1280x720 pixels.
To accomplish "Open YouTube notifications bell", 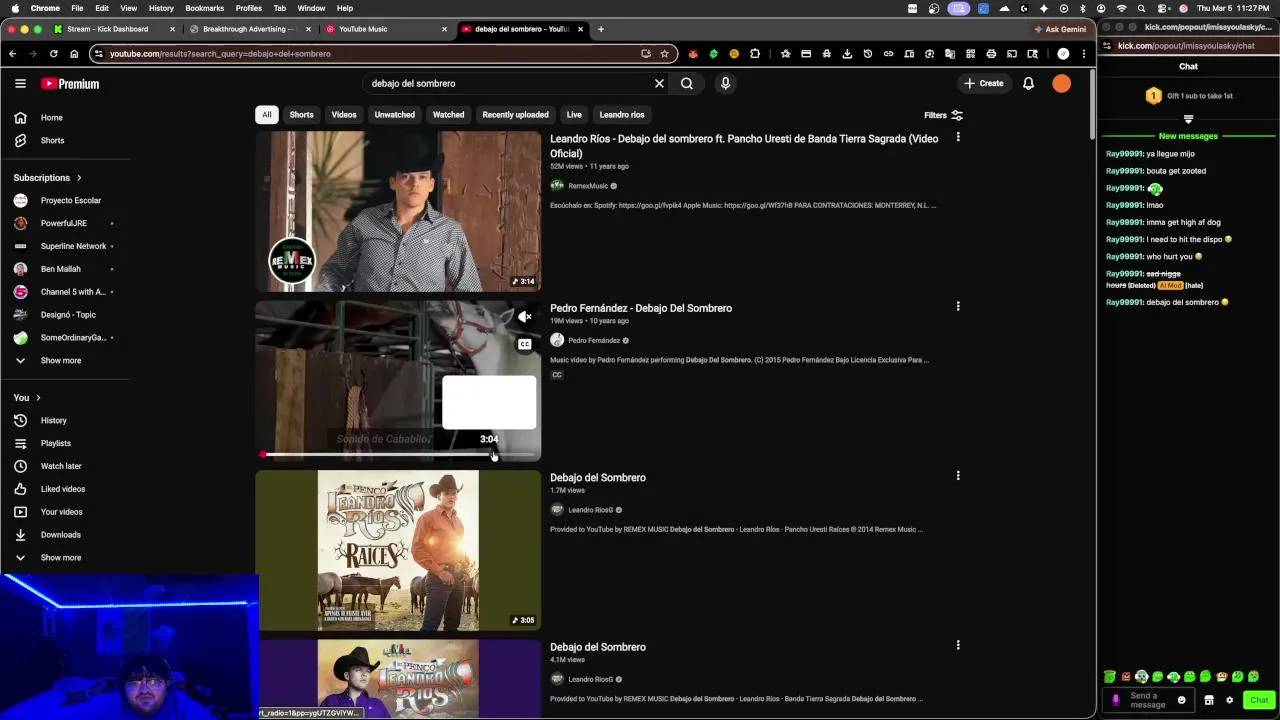I will tap(1028, 84).
